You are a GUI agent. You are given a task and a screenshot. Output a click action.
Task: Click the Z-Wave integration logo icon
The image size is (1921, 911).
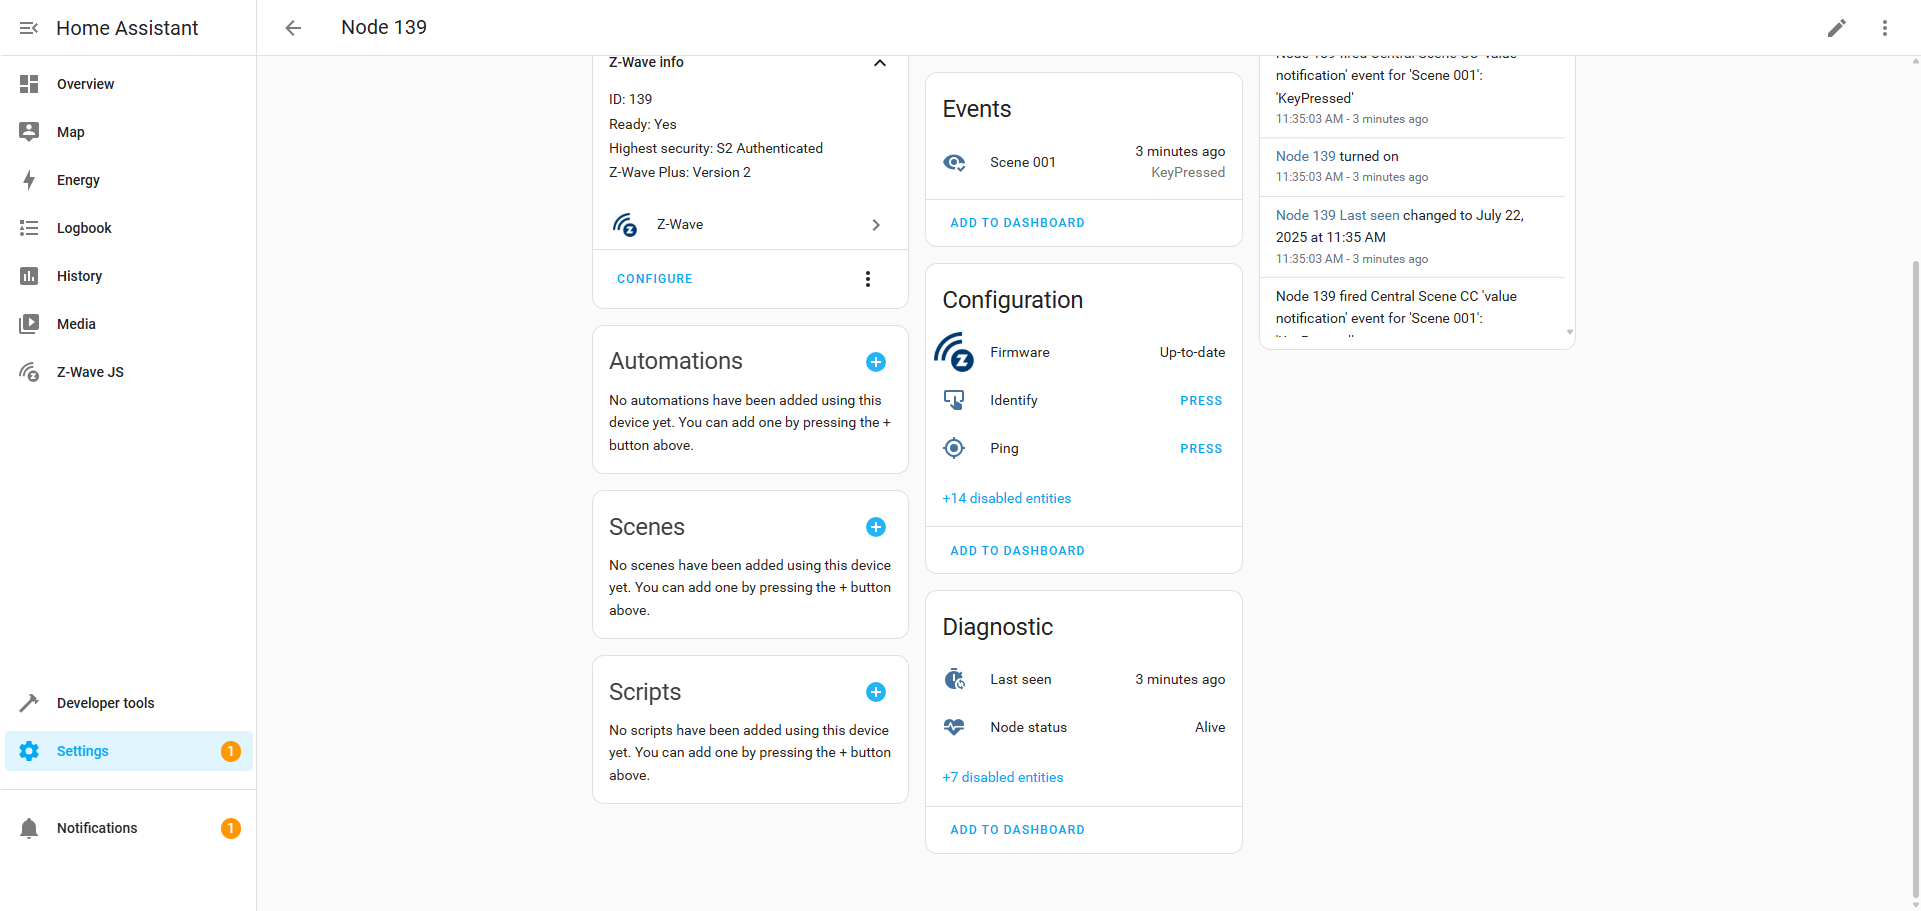click(x=625, y=225)
